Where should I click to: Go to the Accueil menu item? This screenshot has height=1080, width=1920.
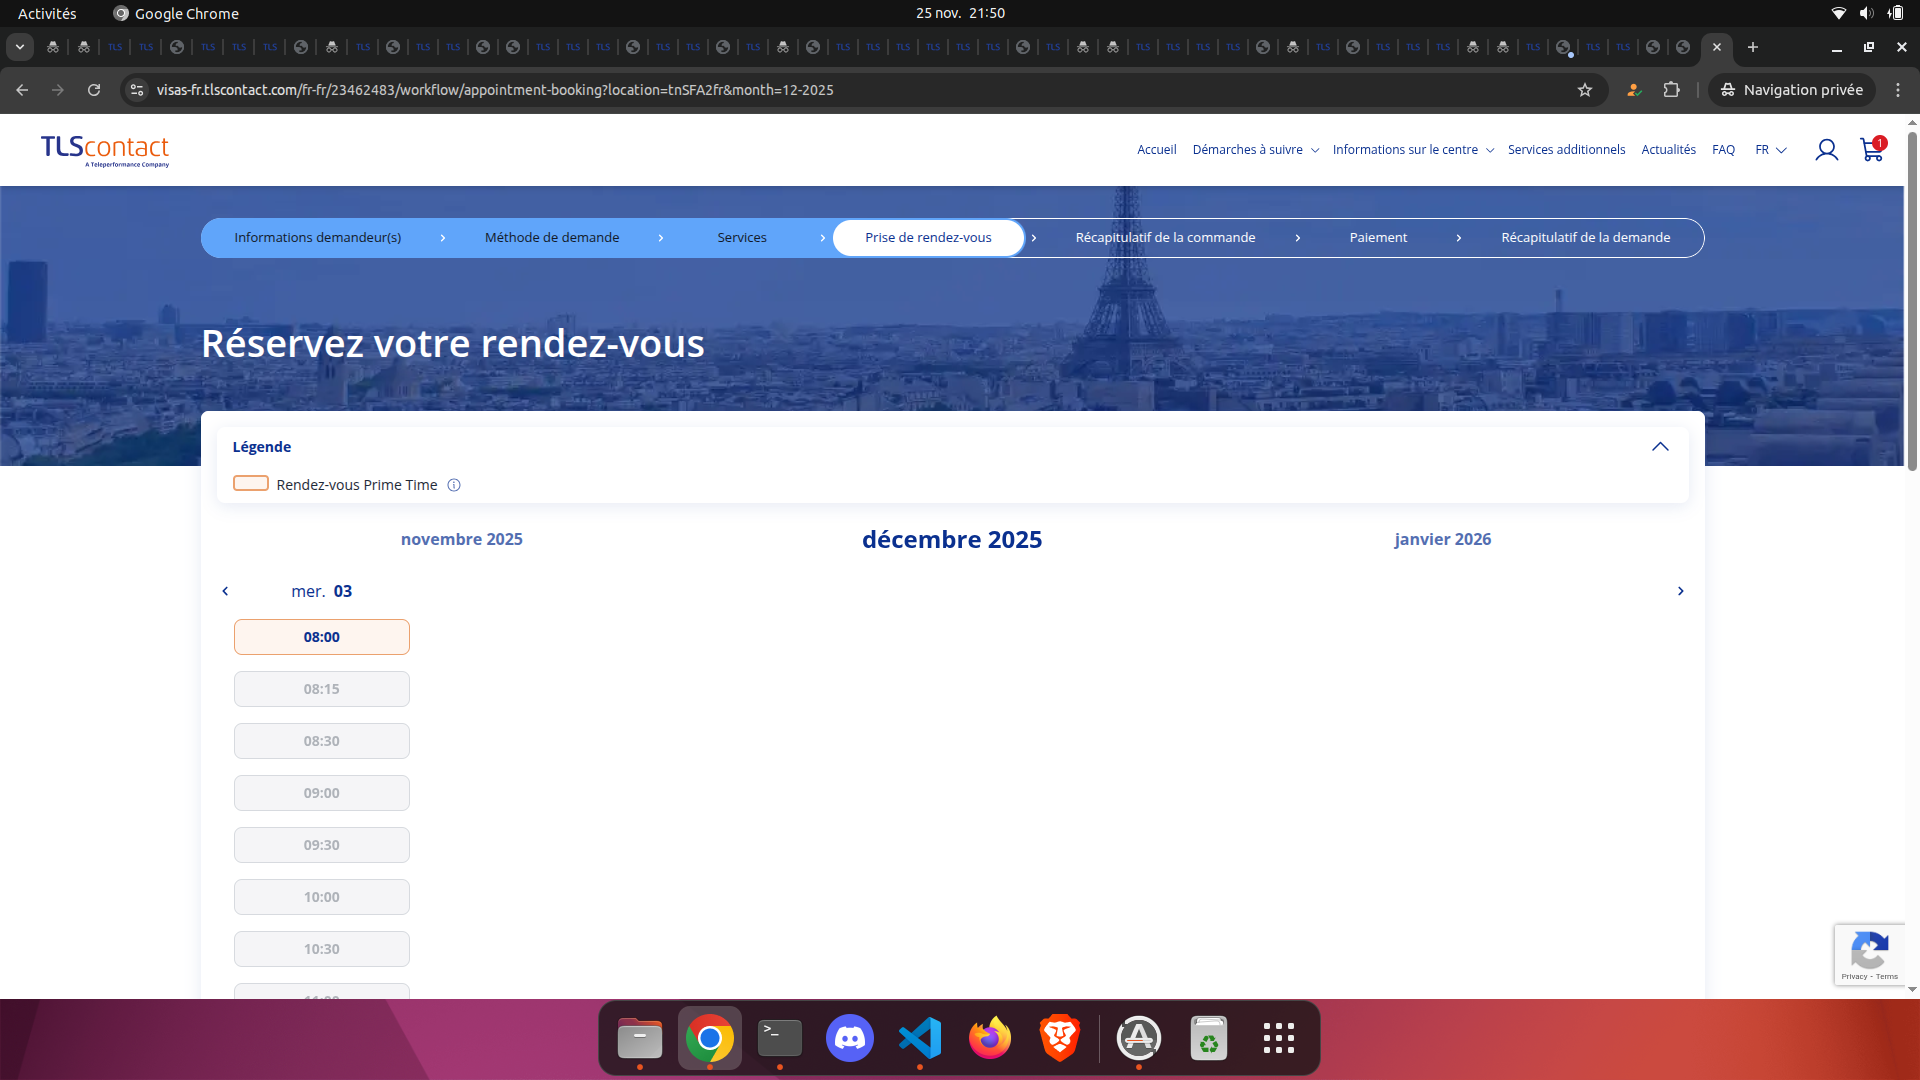point(1155,150)
